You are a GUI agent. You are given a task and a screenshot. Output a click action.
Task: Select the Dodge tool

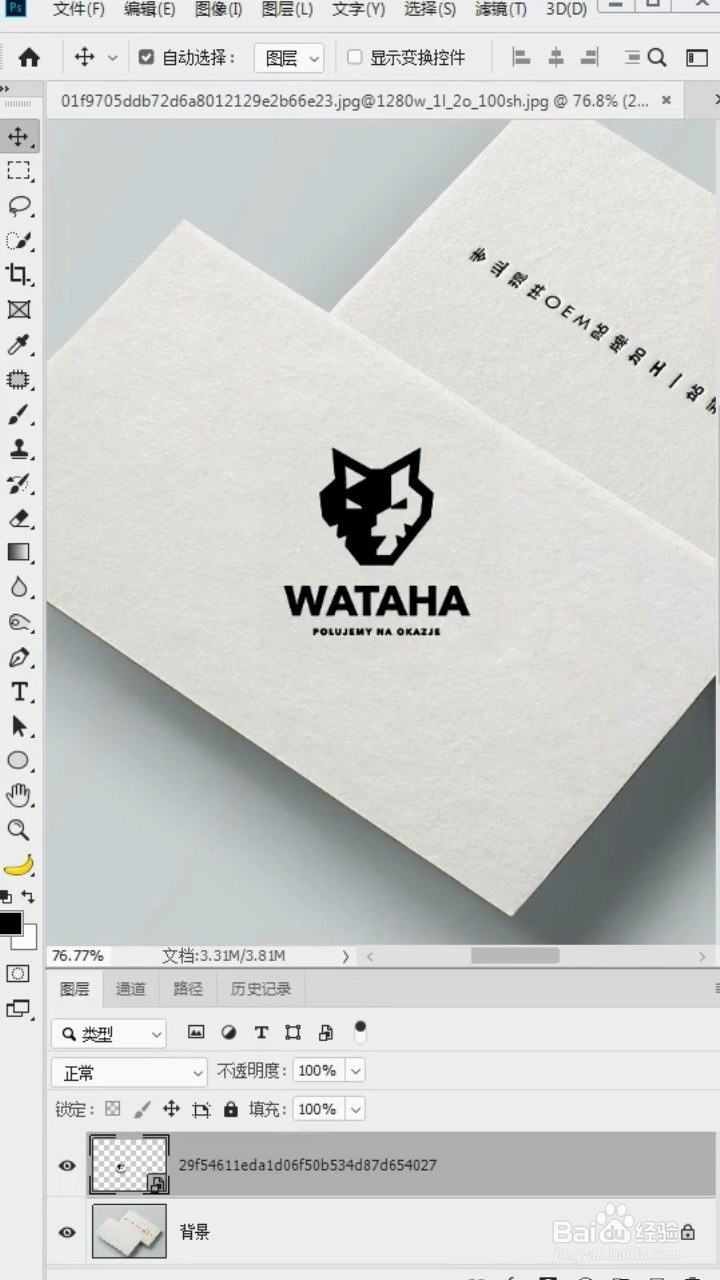point(19,622)
